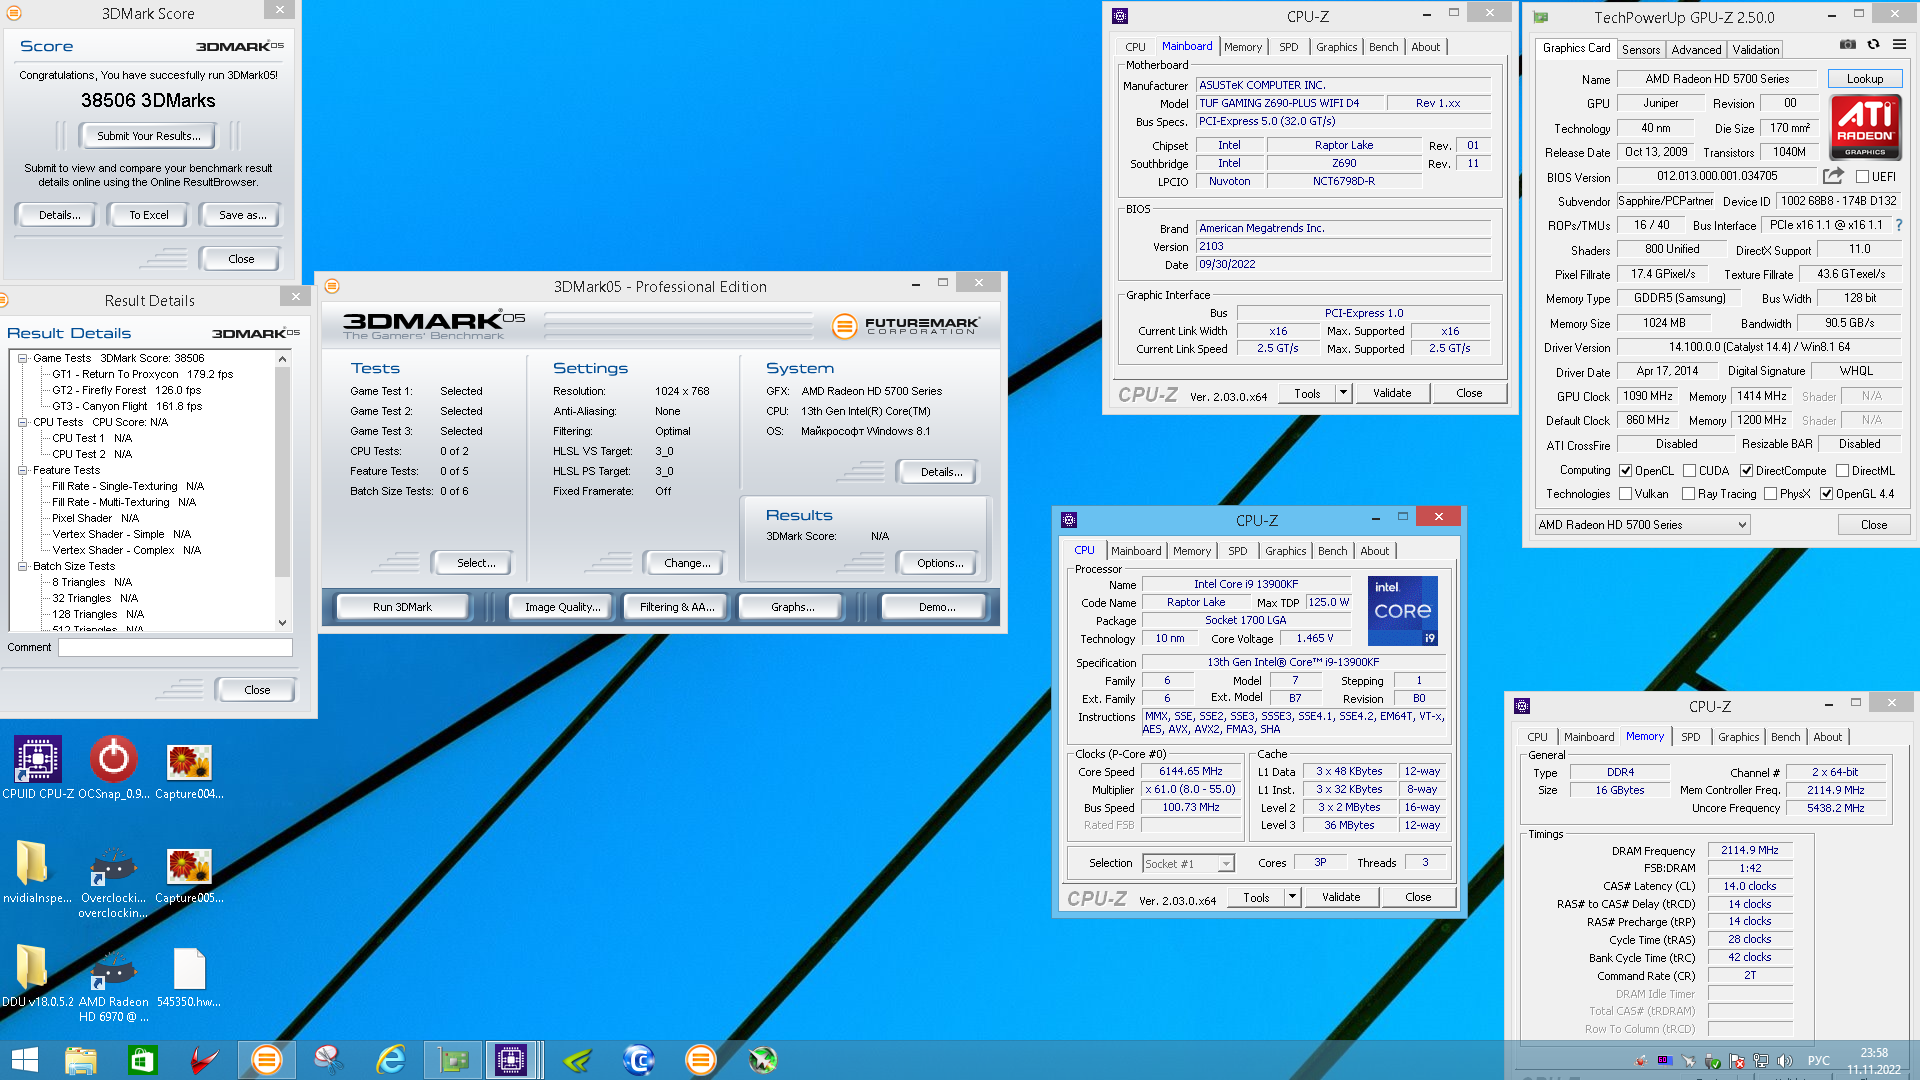Switch to the Sensors tab in GPU-Z
The image size is (1920, 1080).
(1641, 49)
